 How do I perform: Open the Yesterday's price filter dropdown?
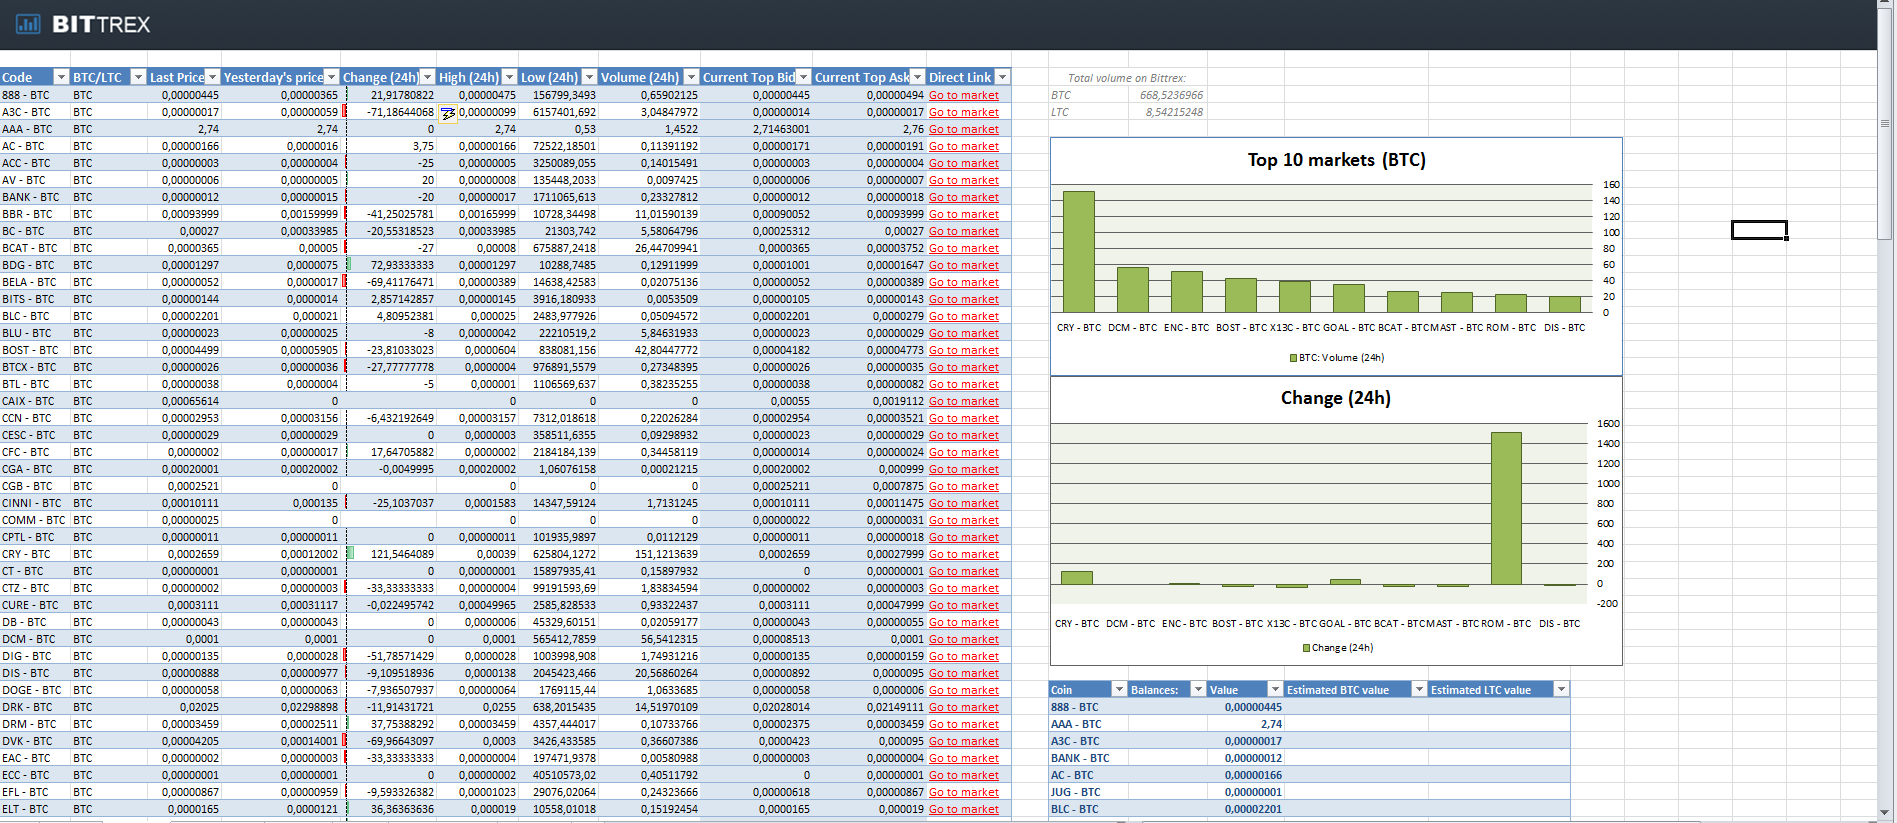[x=331, y=77]
